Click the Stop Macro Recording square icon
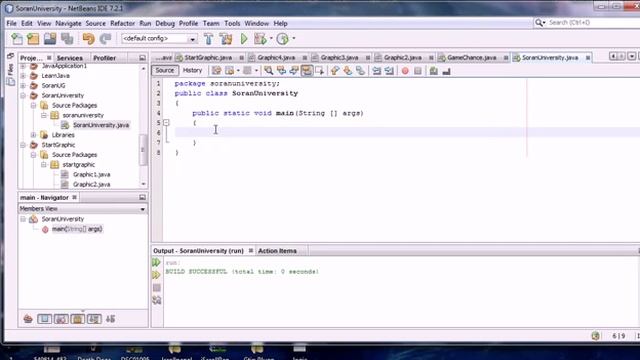The height and width of the screenshot is (360, 640). (x=418, y=71)
